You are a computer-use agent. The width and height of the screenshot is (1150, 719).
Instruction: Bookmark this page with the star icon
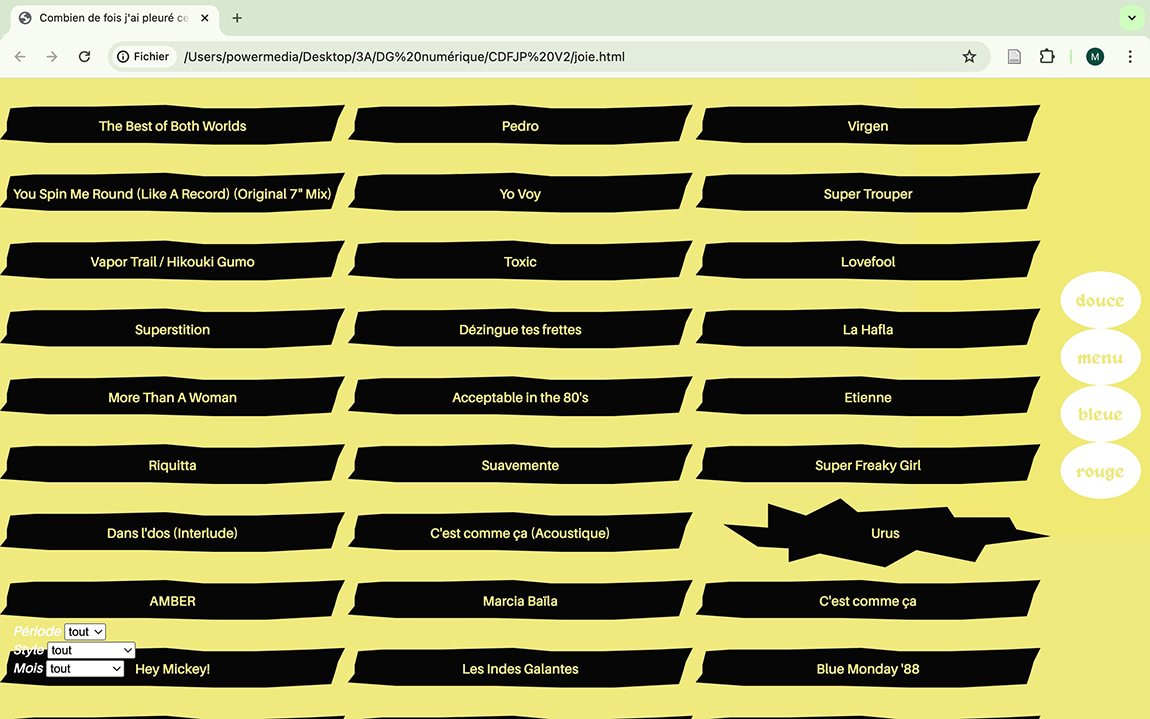pos(969,56)
